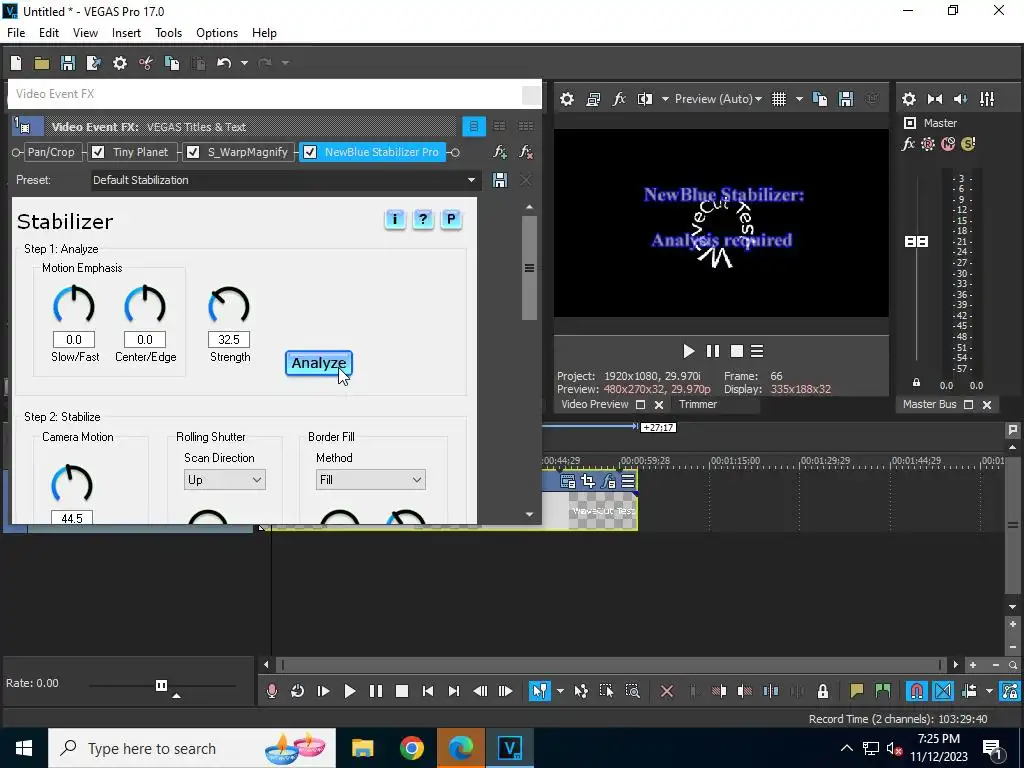Open Video Output FX in preview
This screenshot has height=768, width=1024.
pos(619,99)
